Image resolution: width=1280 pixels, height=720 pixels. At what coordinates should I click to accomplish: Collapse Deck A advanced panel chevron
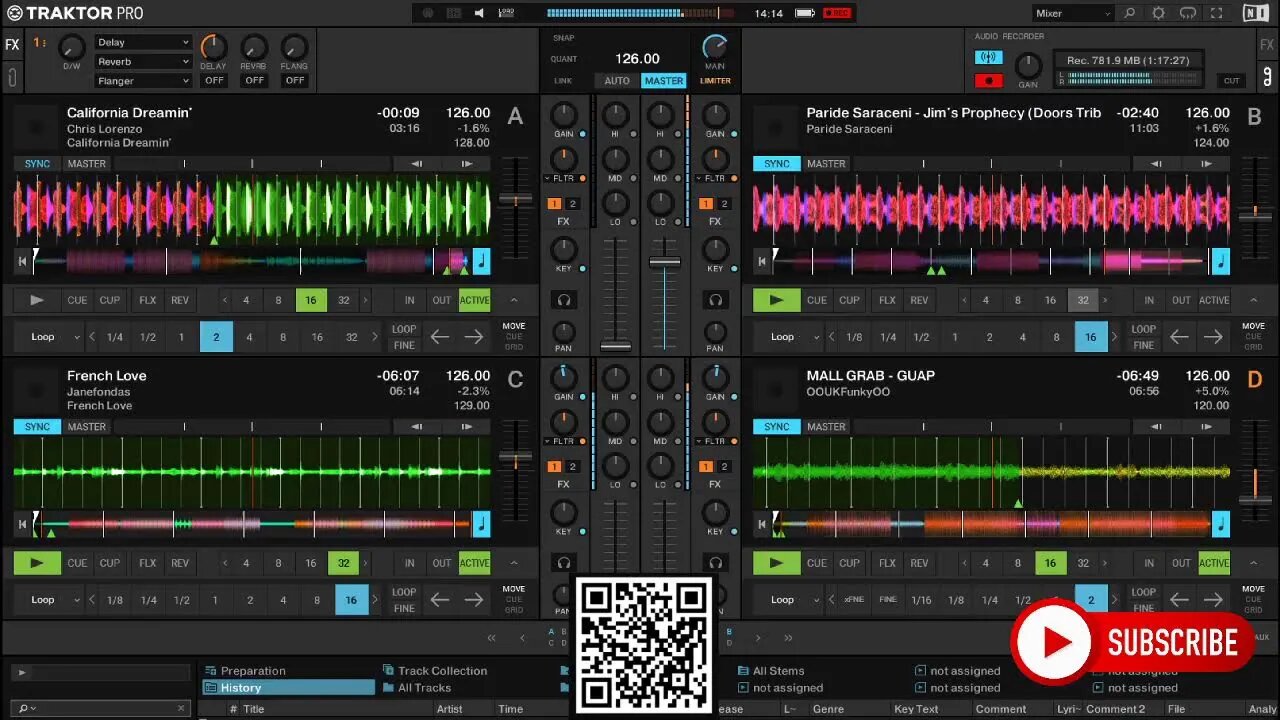[514, 300]
